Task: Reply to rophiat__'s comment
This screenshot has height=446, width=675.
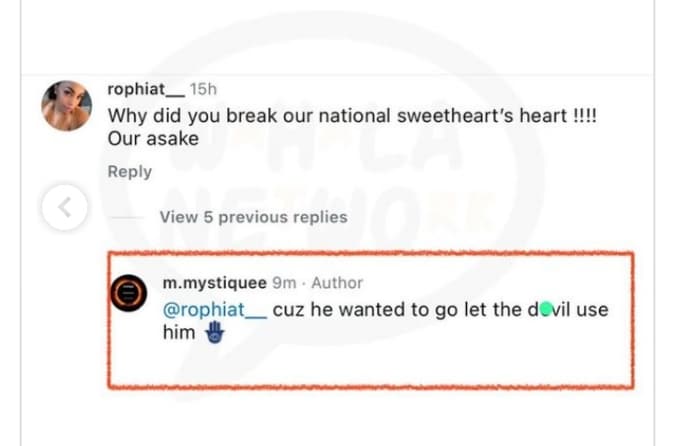Action: point(130,171)
